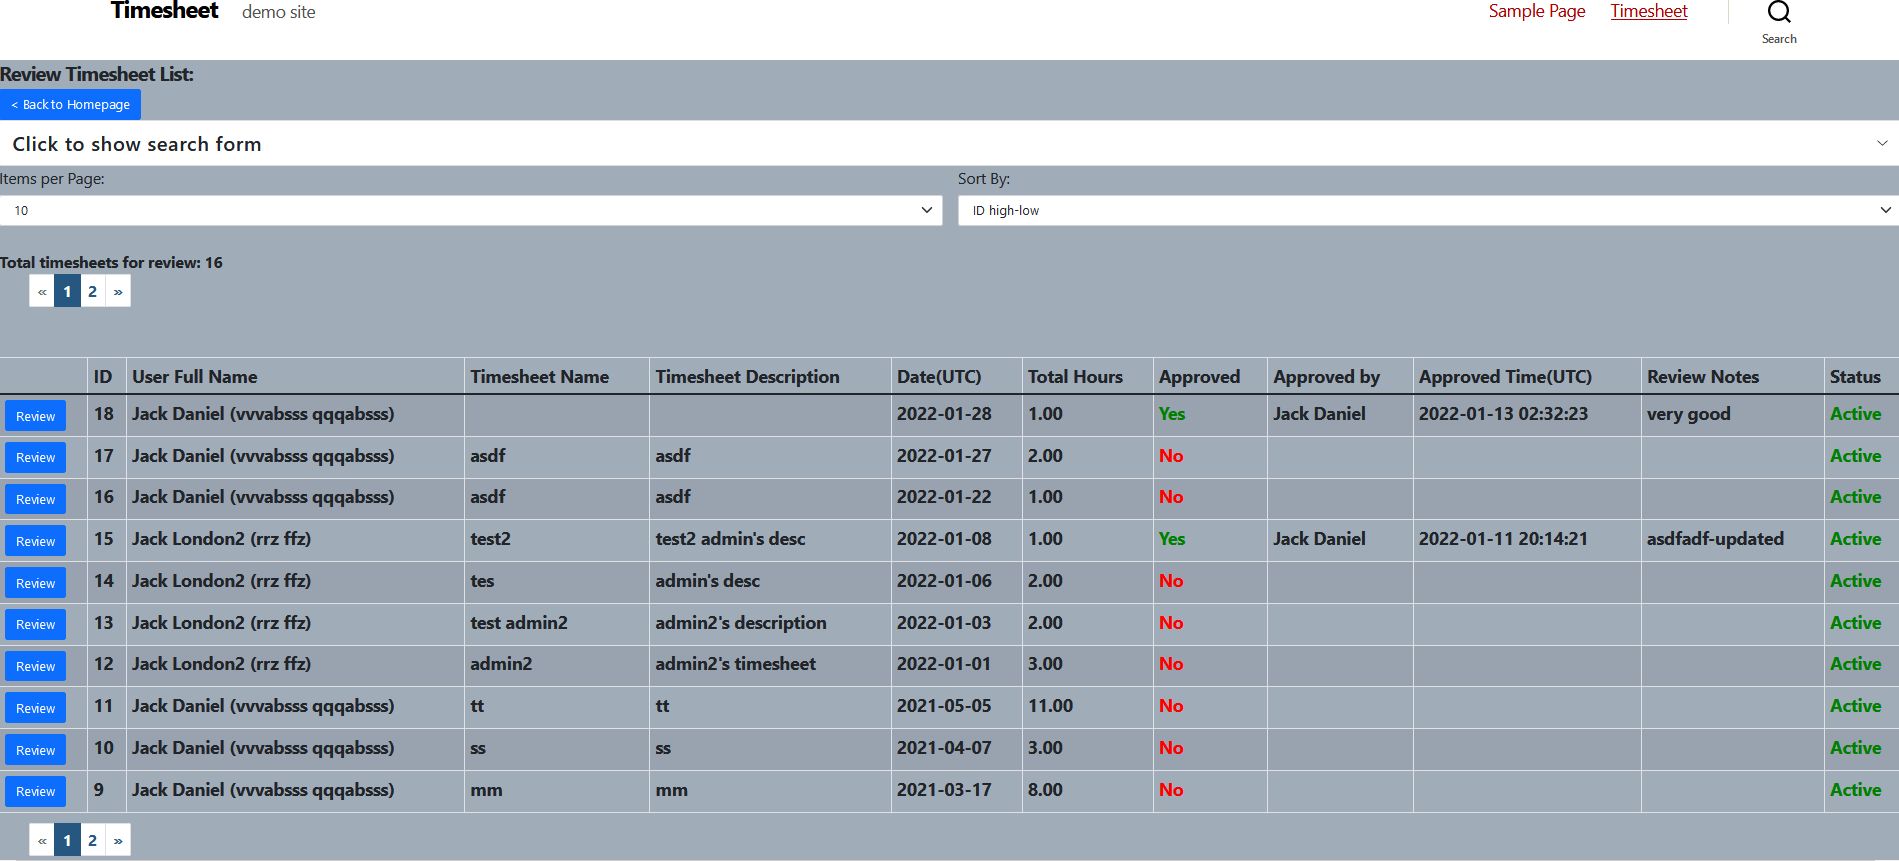The height and width of the screenshot is (861, 1899).
Task: Click user name in row ID 12
Action: 221,664
